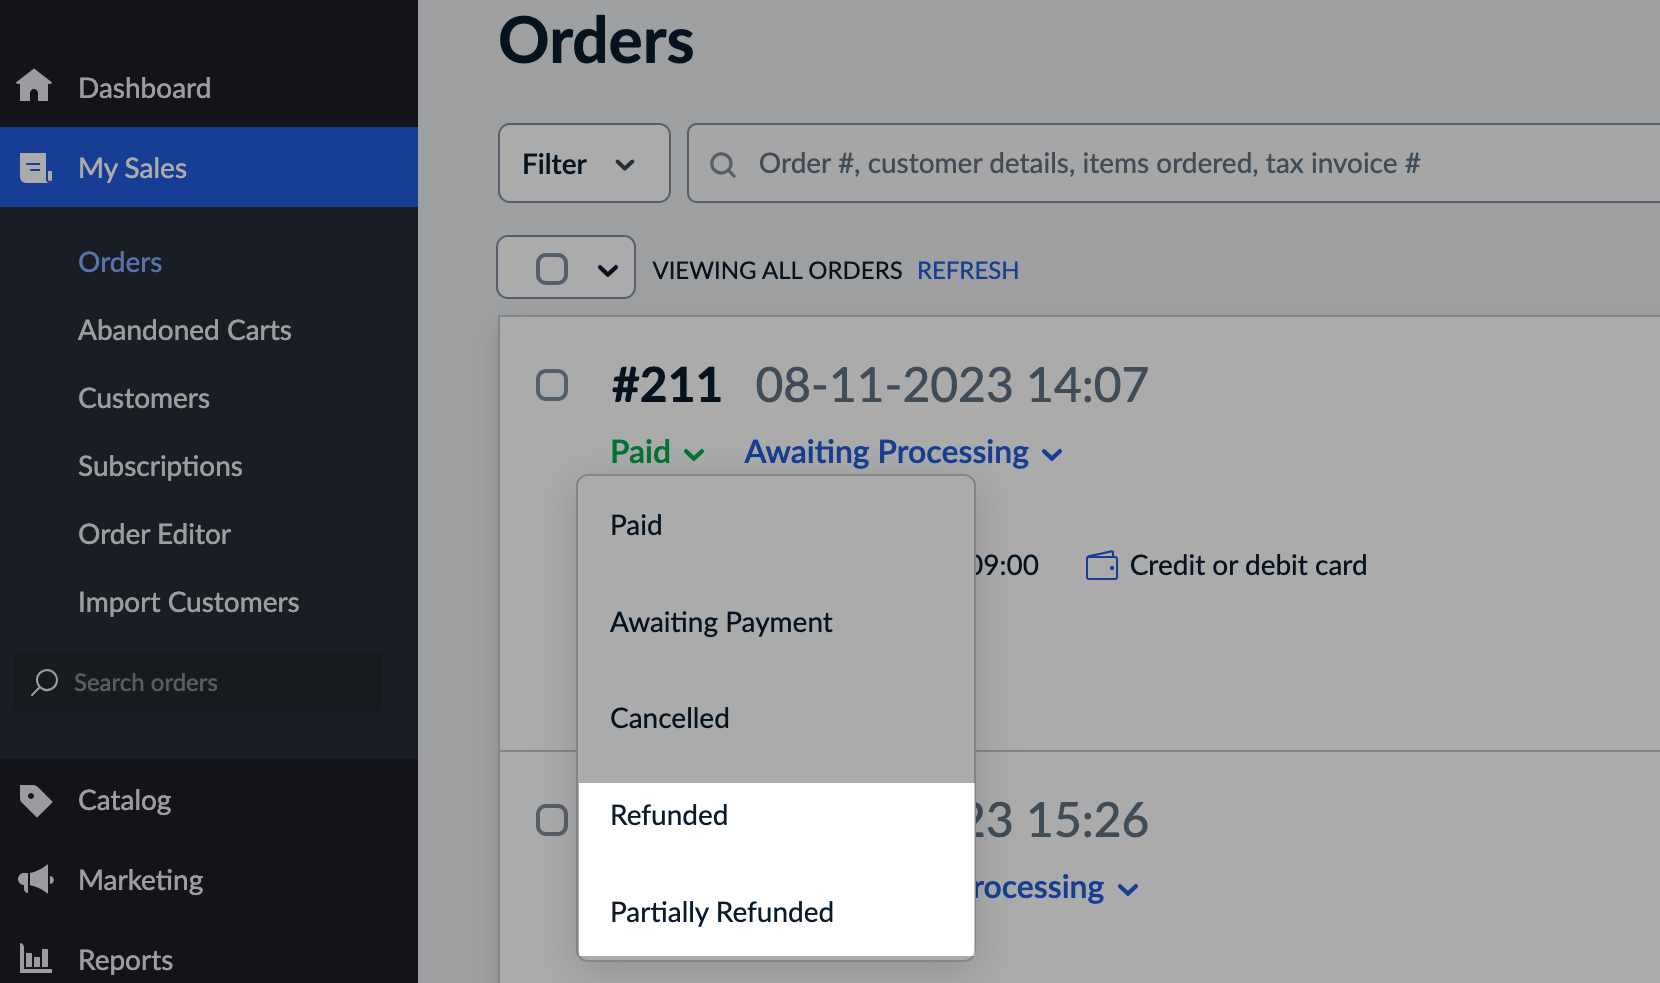Click the search icon in Search orders field
Viewport: 1660px width, 983px height.
click(x=45, y=682)
